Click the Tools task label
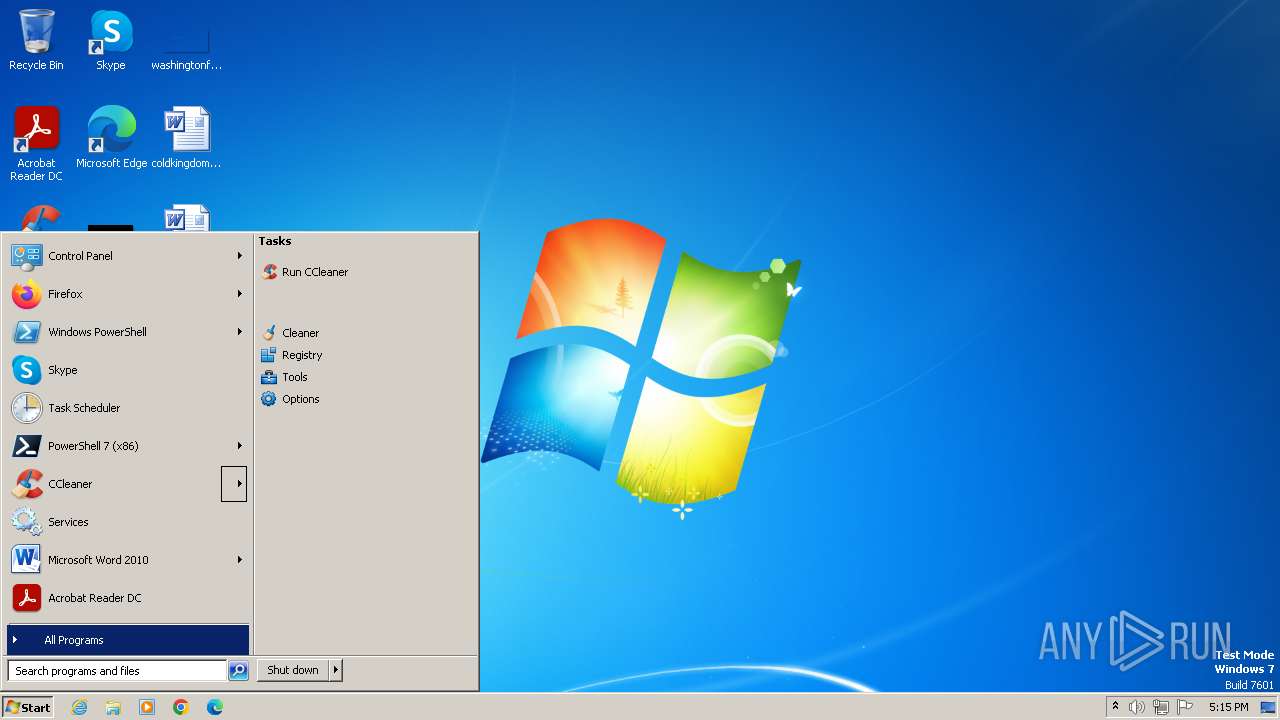 [295, 377]
